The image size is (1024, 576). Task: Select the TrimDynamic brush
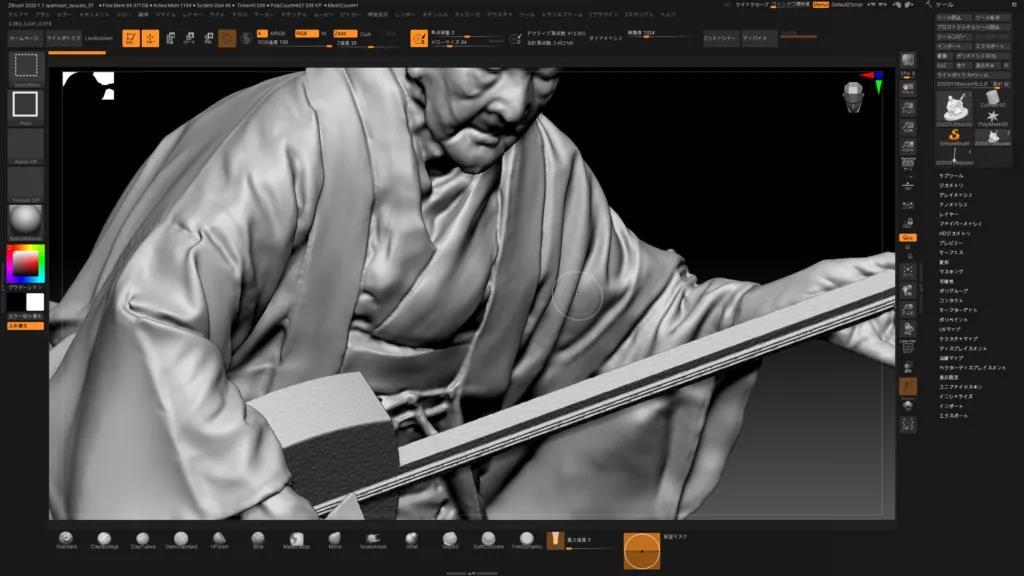(x=526, y=540)
